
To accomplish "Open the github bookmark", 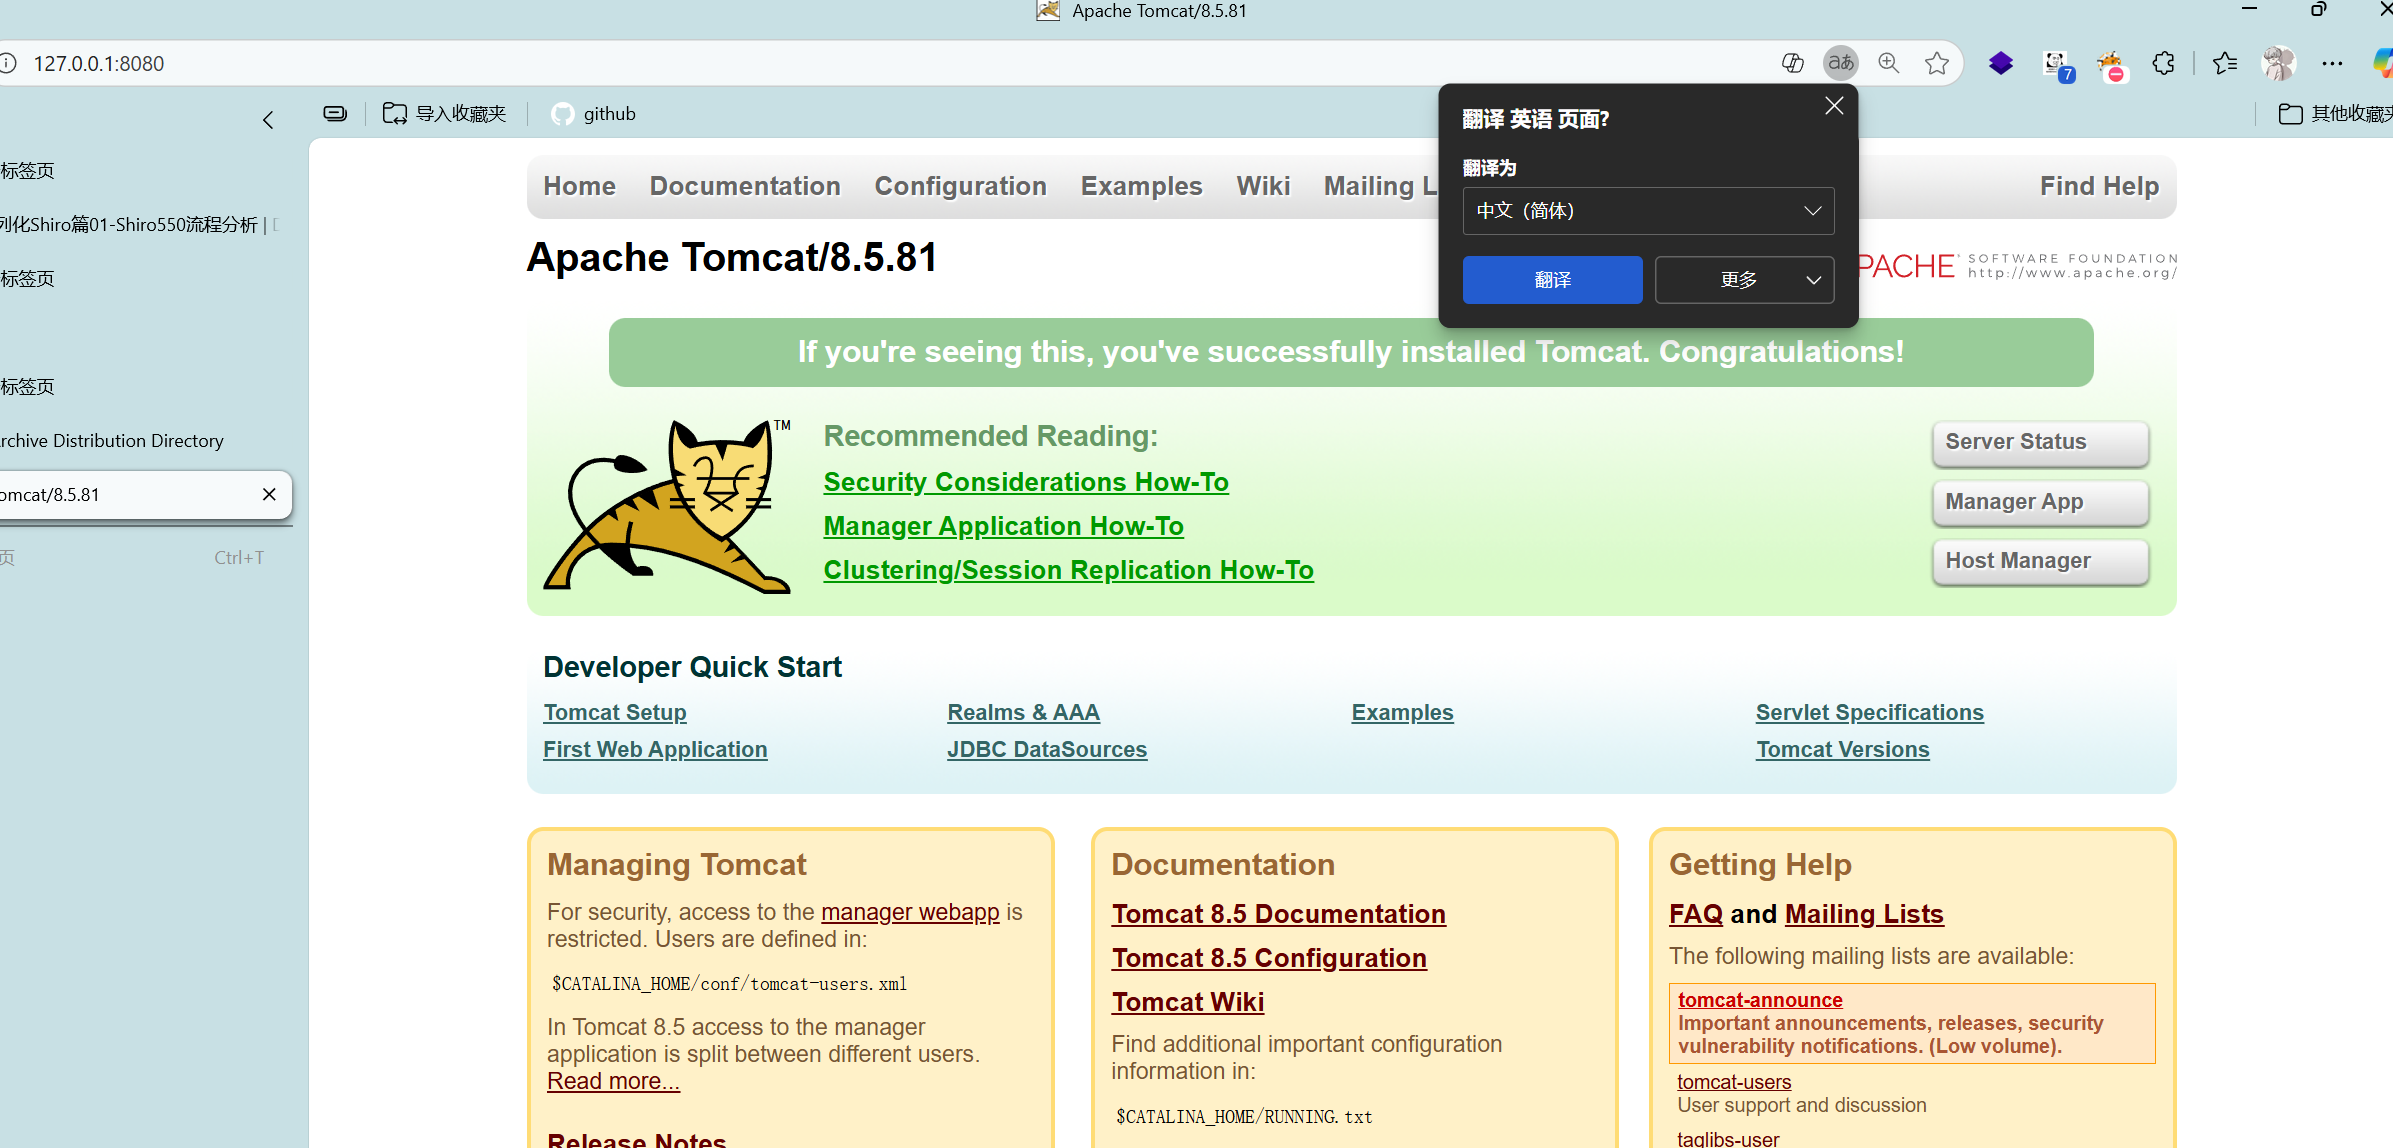I will click(x=594, y=114).
